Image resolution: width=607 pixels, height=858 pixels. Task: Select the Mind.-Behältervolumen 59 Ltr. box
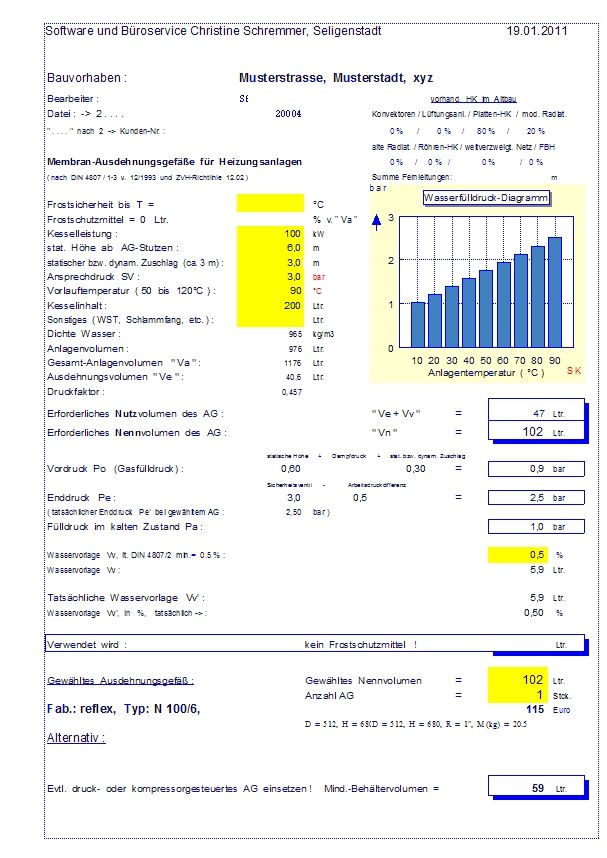click(536, 788)
